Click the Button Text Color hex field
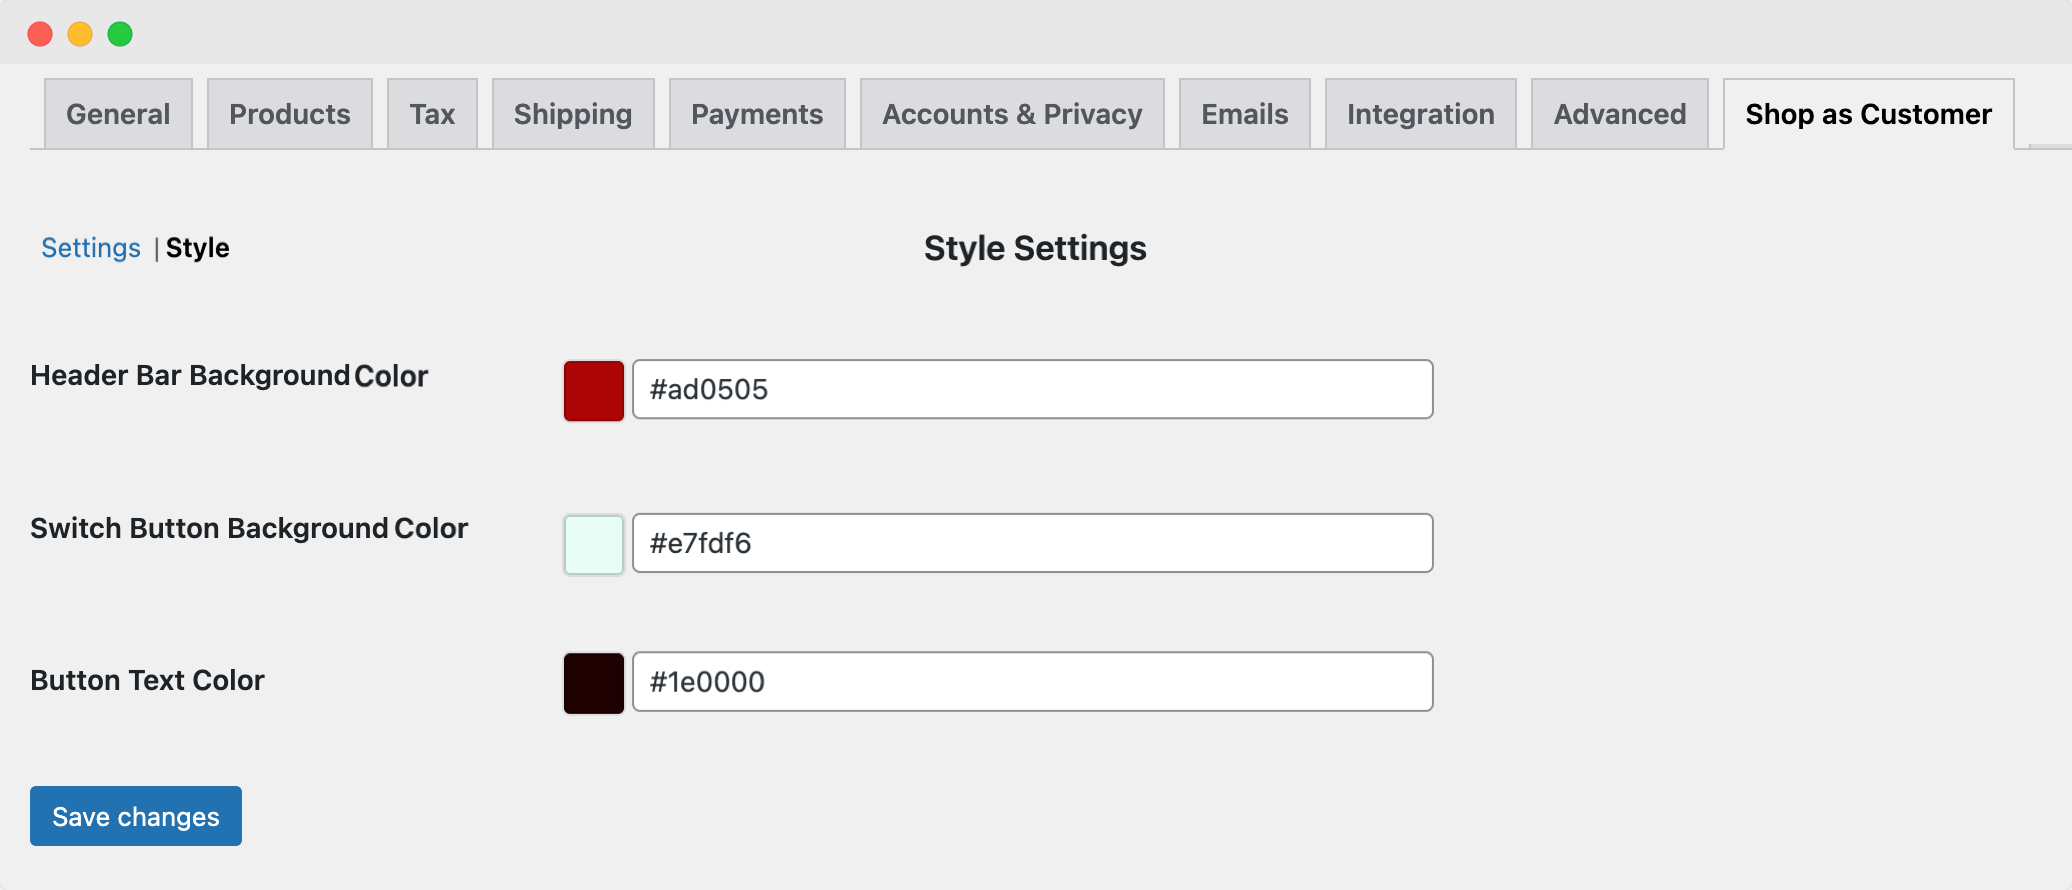 tap(1033, 681)
